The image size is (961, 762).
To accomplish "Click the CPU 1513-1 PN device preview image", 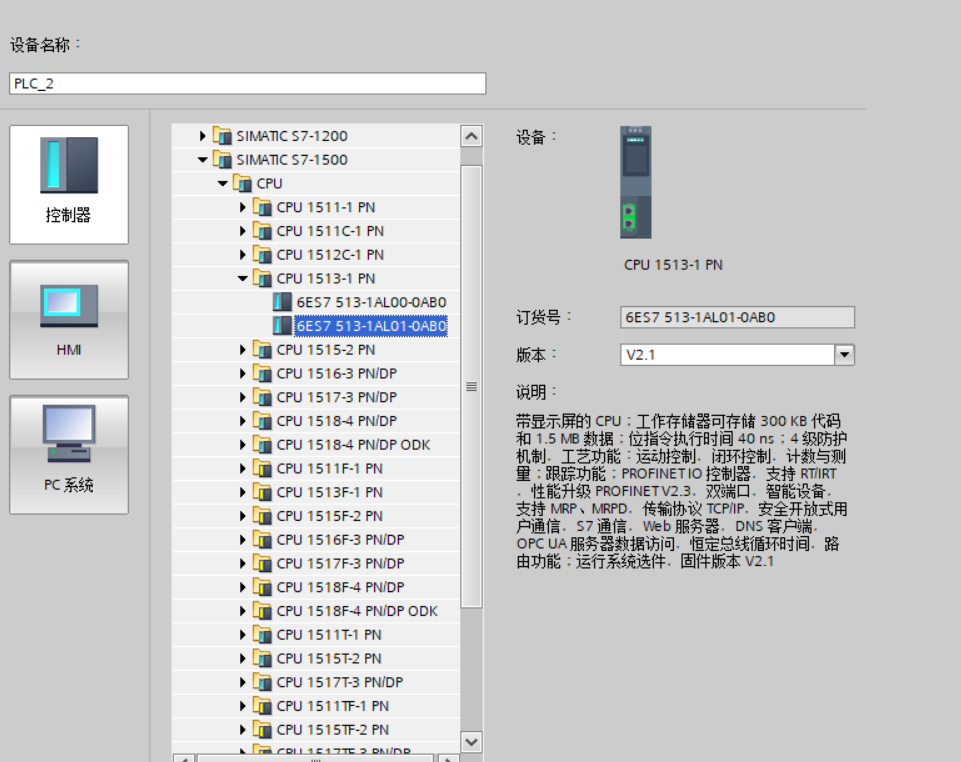I will (x=635, y=182).
